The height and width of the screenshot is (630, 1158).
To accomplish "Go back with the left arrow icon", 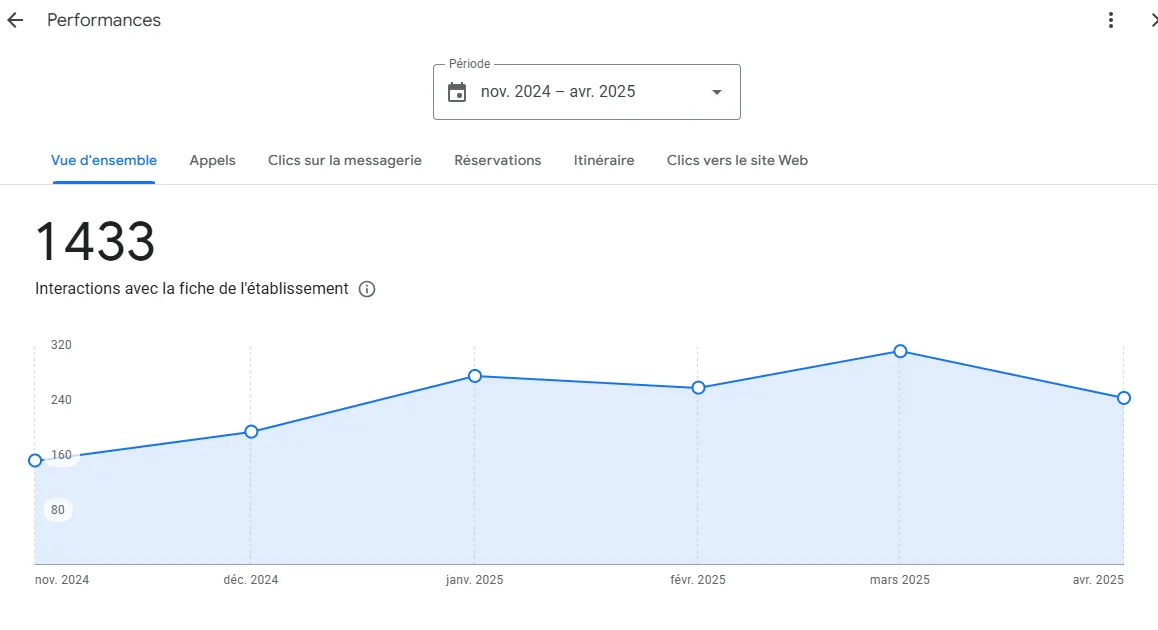I will tap(15, 21).
